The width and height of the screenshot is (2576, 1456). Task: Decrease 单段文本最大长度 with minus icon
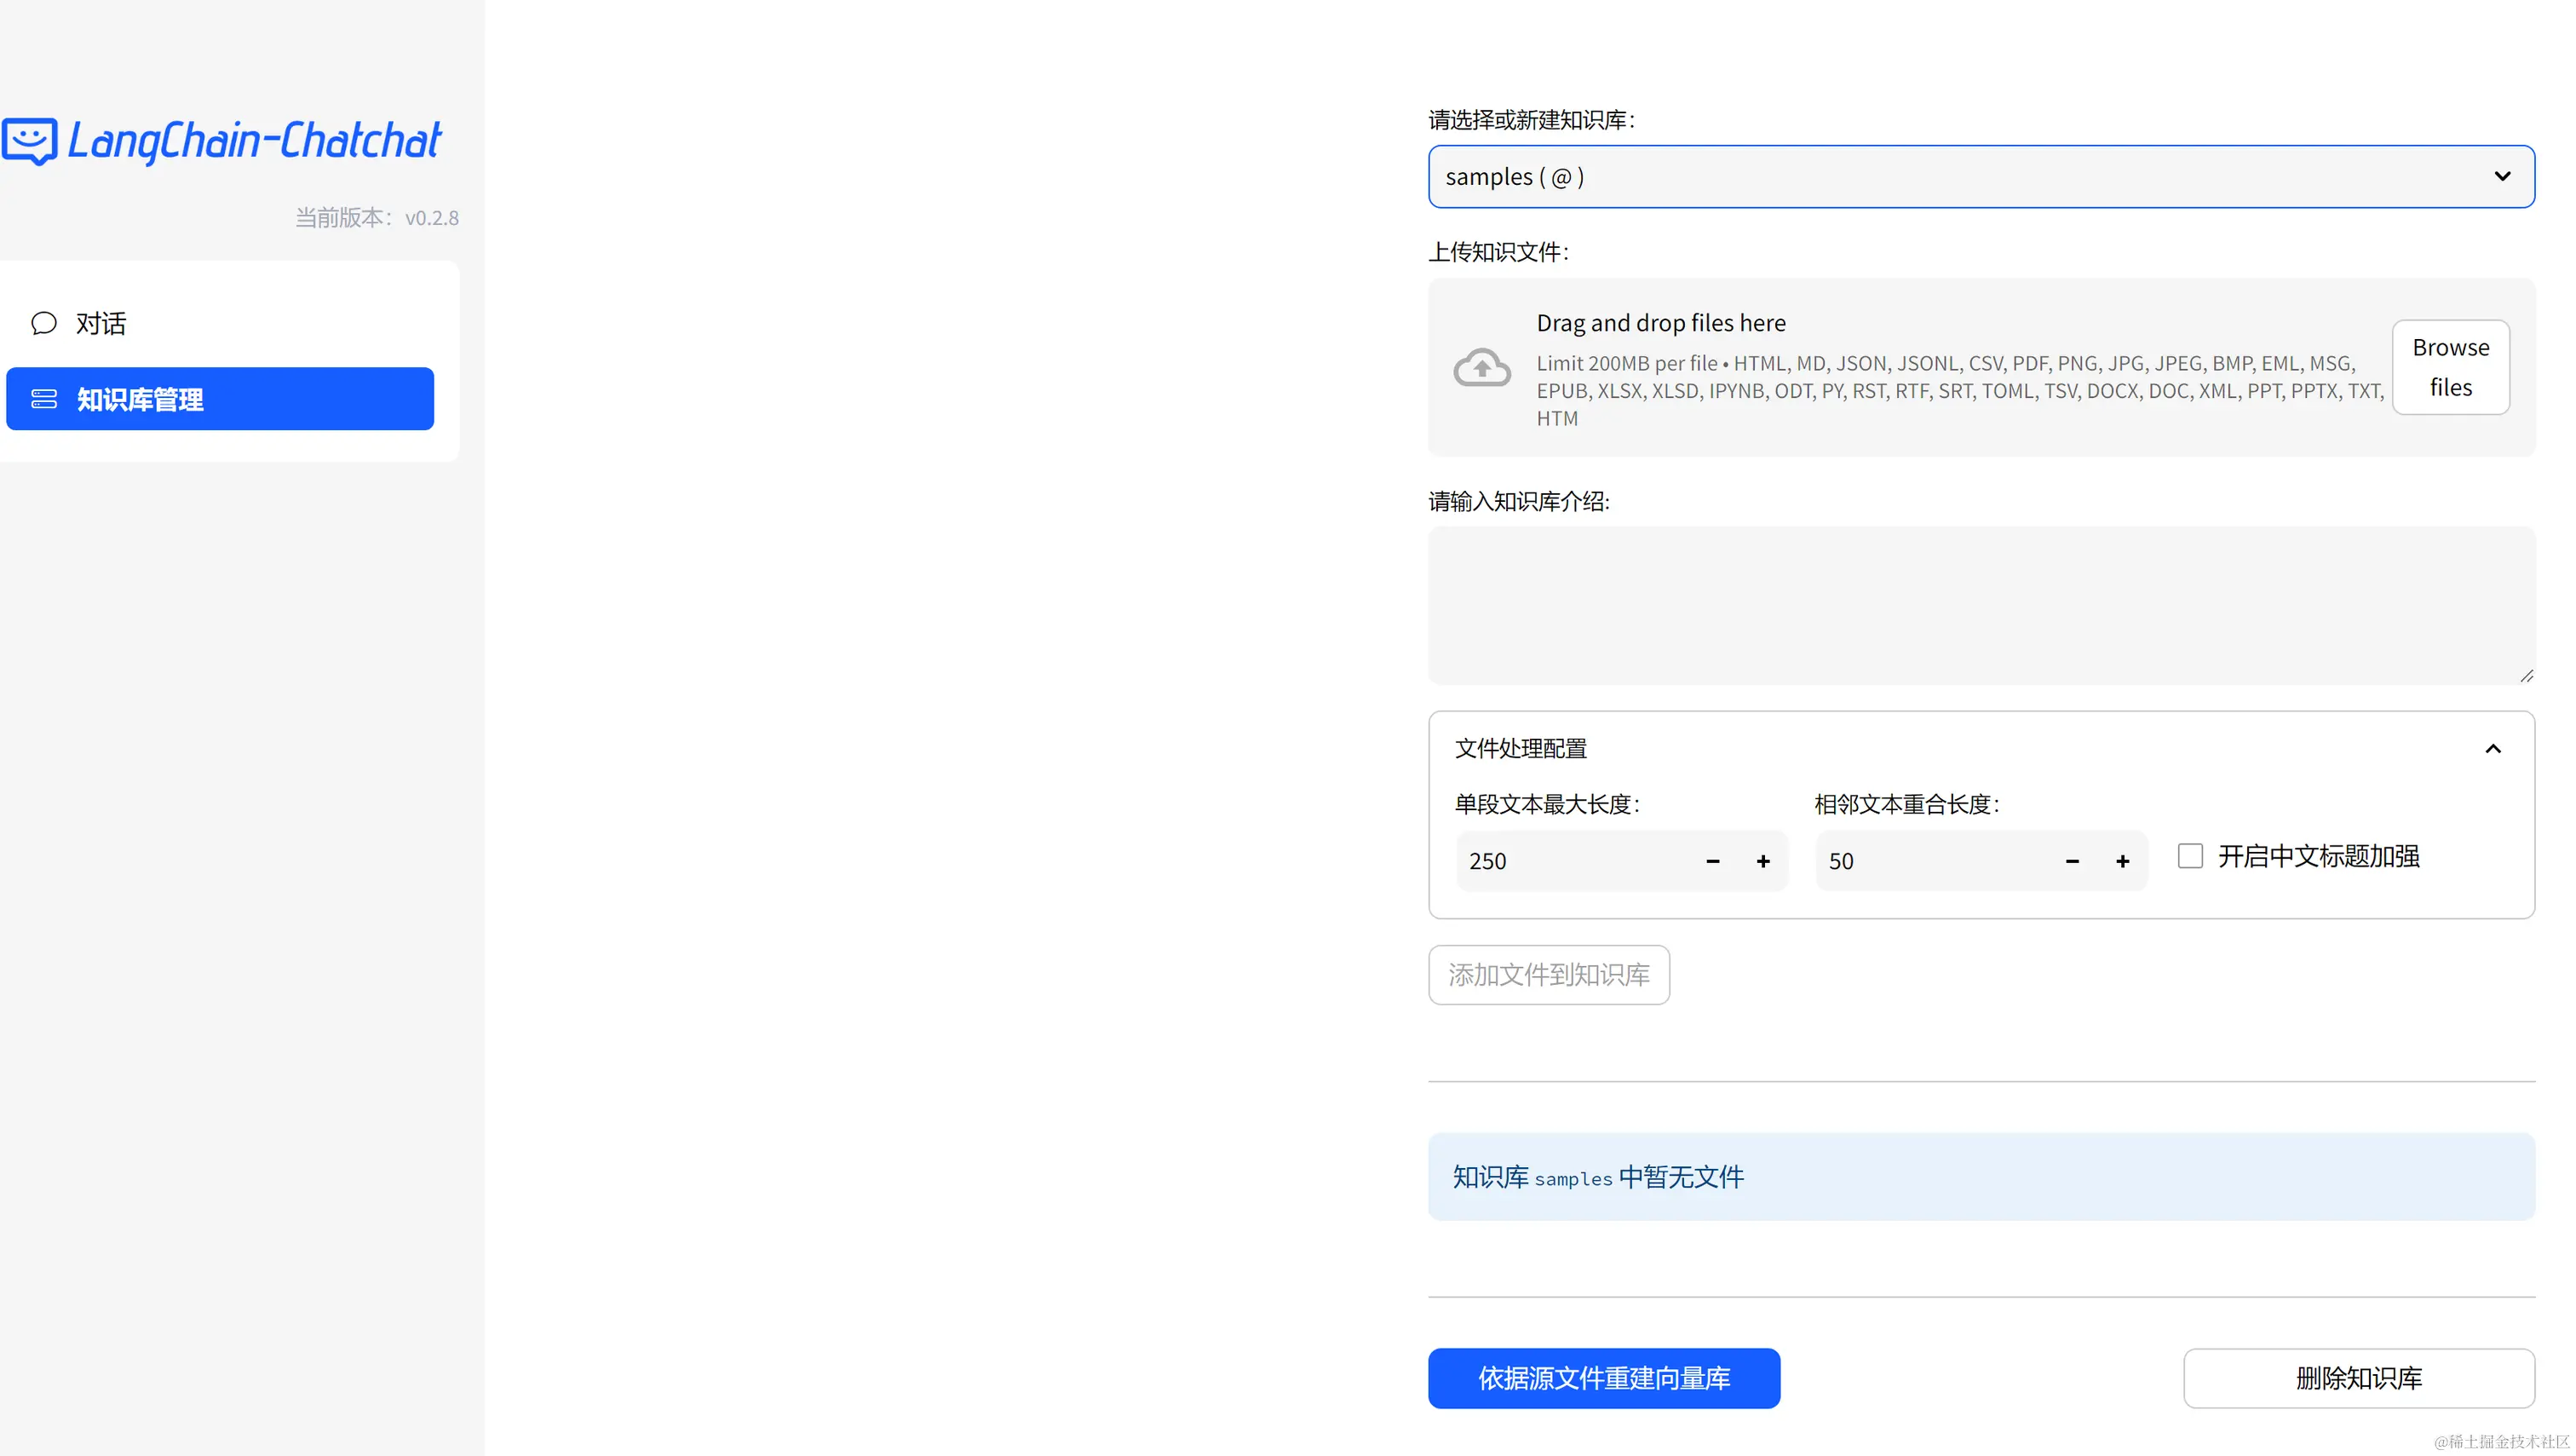coord(1712,861)
